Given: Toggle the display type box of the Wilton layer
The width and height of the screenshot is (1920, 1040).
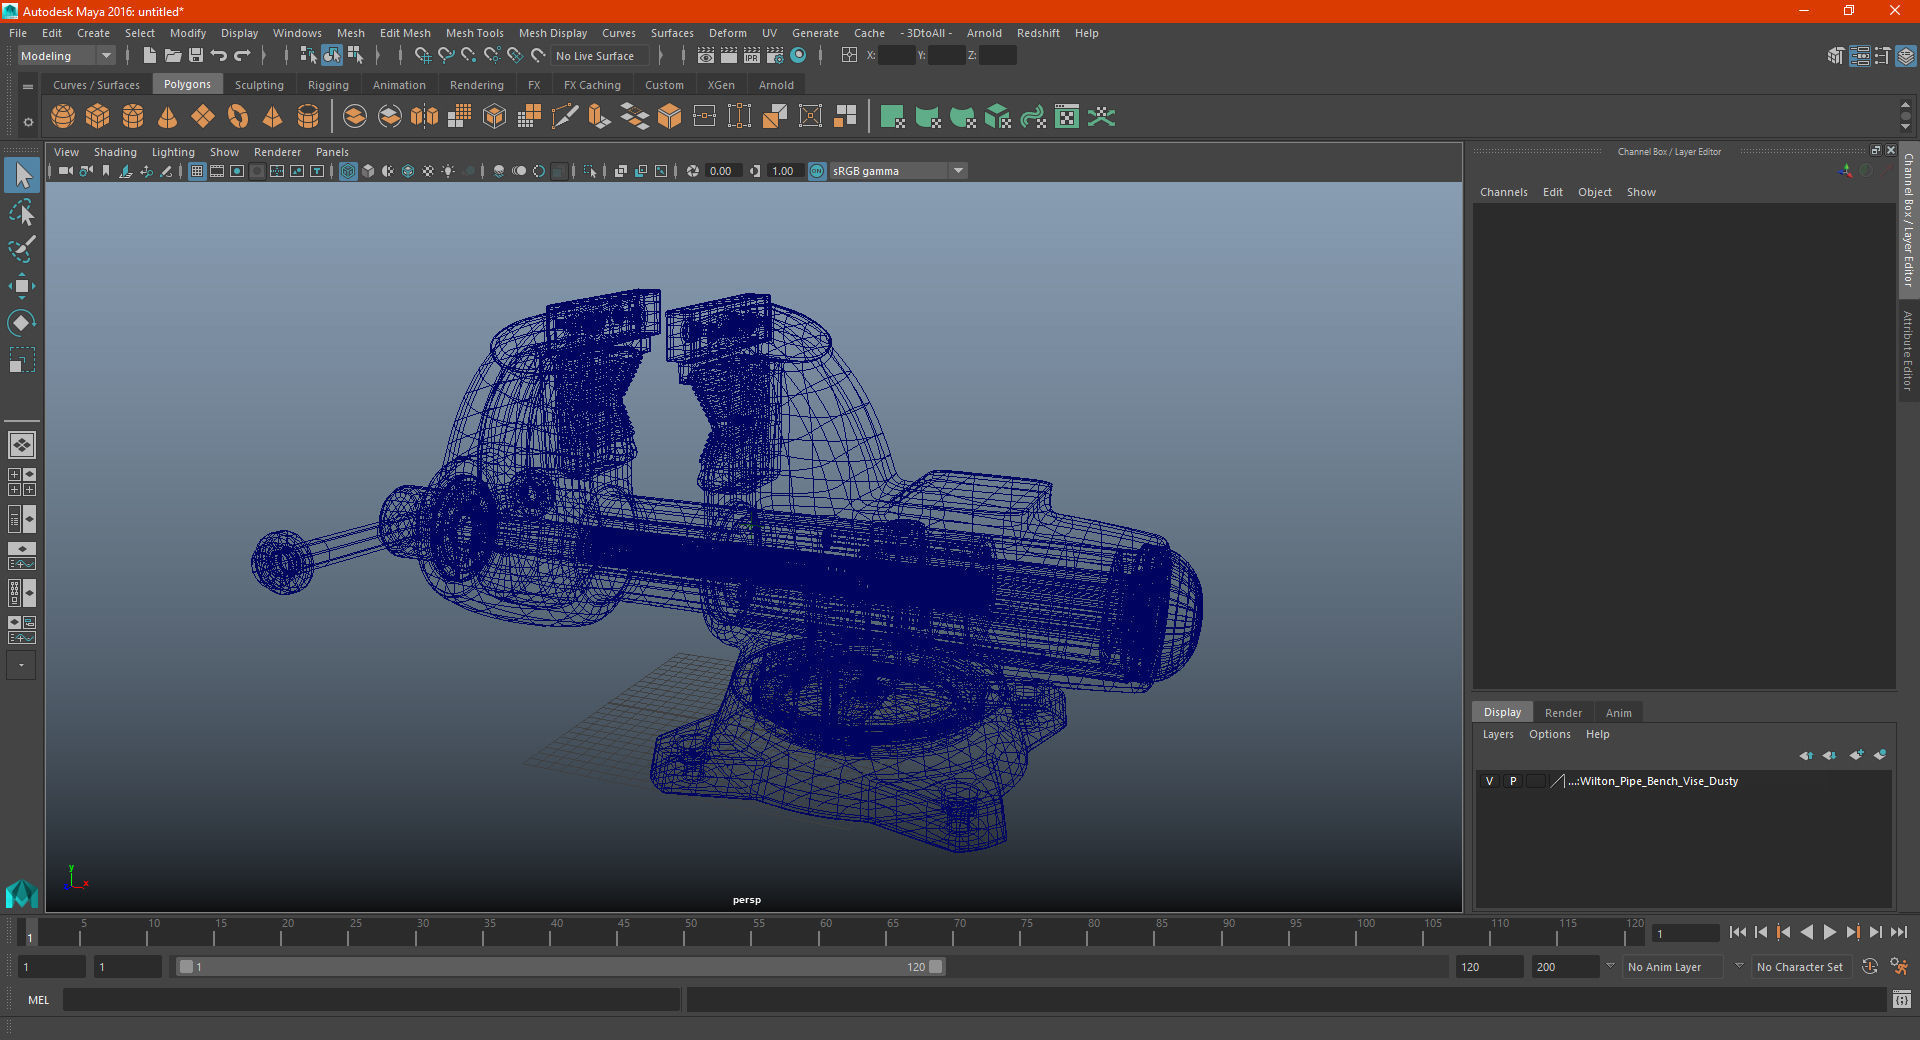Looking at the screenshot, I should pyautogui.click(x=1536, y=781).
